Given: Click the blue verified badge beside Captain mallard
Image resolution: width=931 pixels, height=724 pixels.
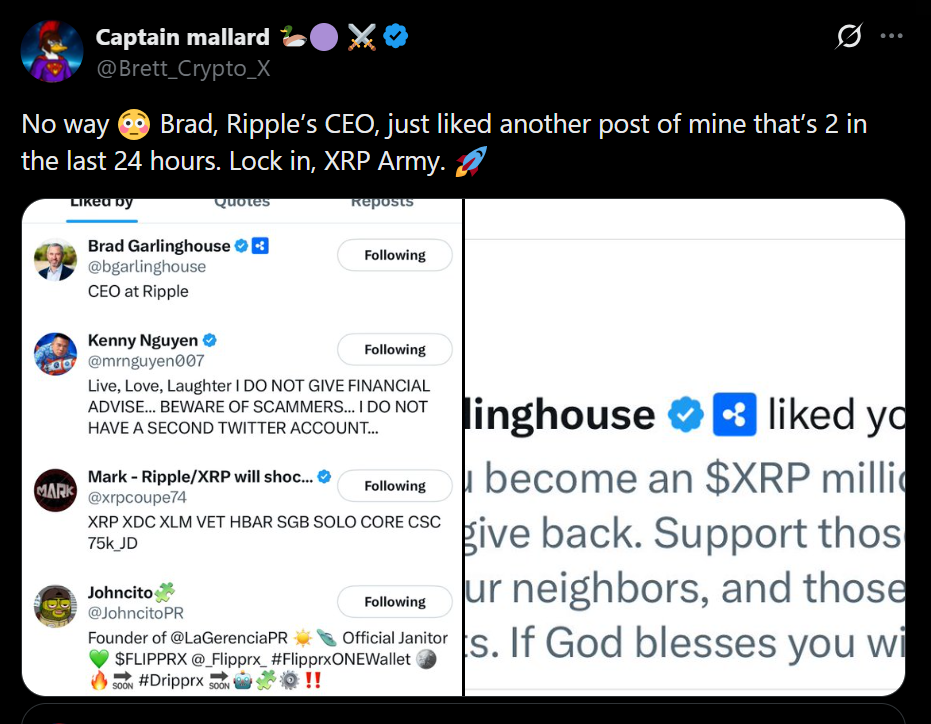Looking at the screenshot, I should coord(396,38).
